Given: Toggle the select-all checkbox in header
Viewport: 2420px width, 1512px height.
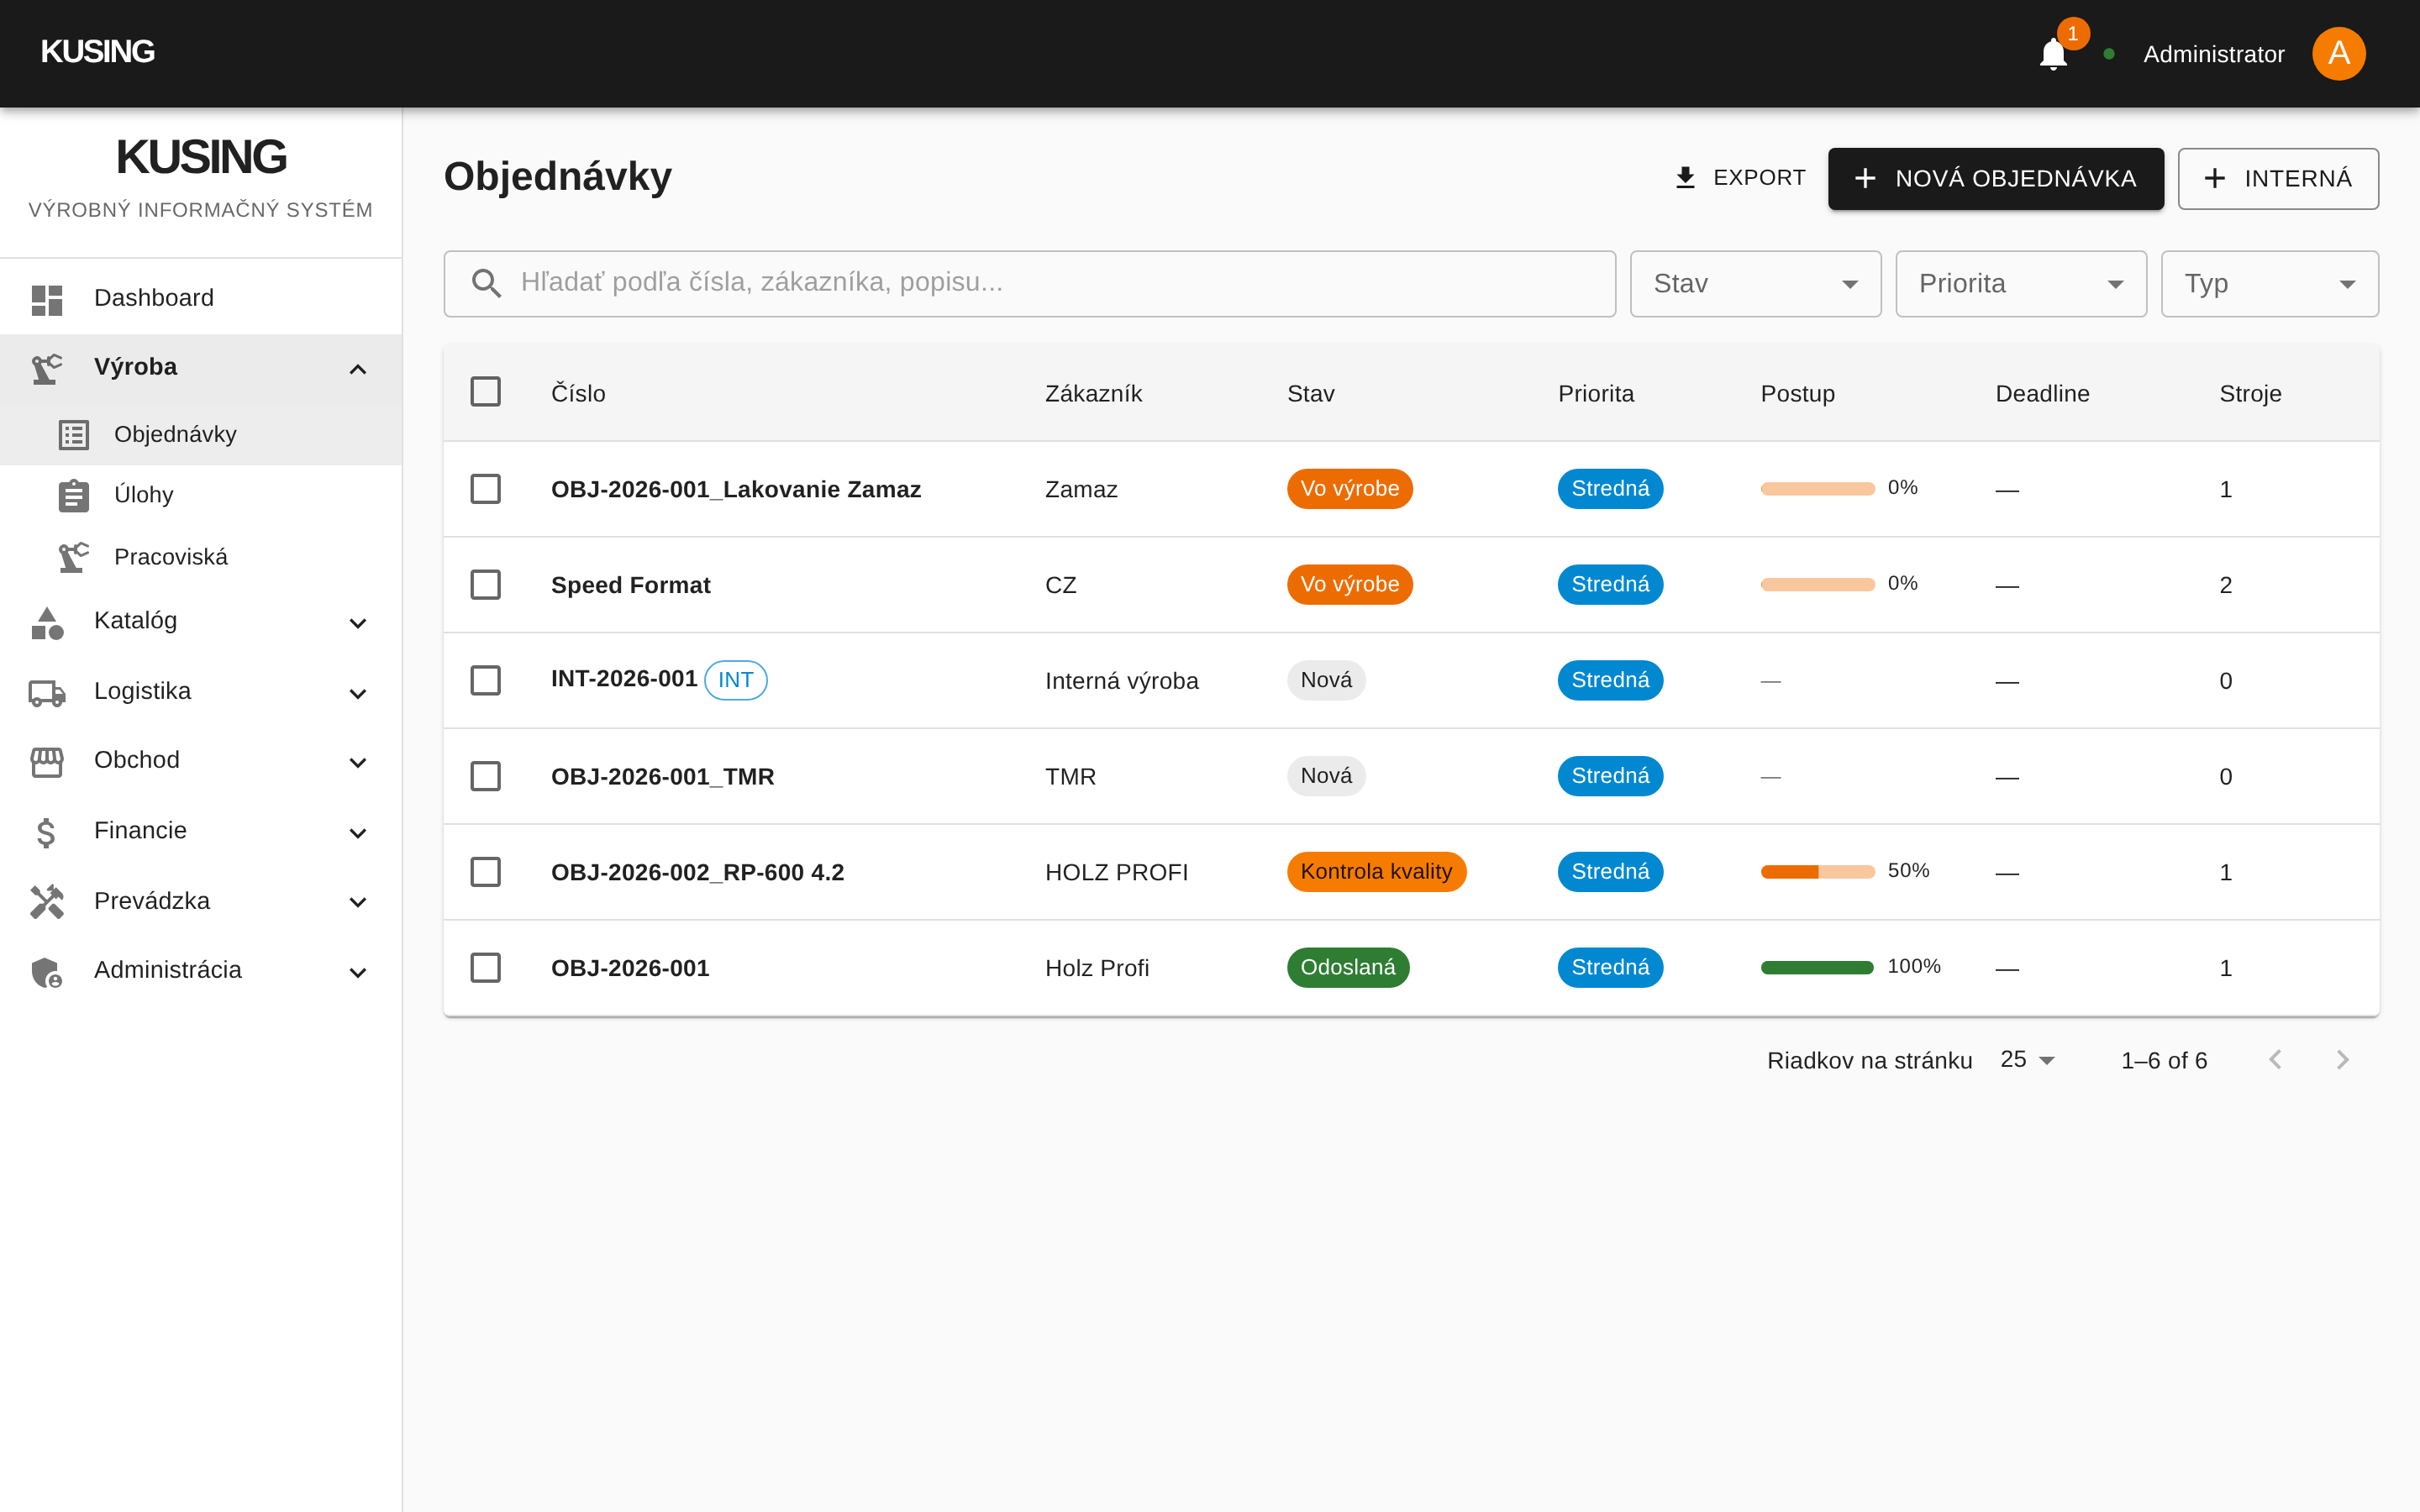Looking at the screenshot, I should pyautogui.click(x=486, y=392).
